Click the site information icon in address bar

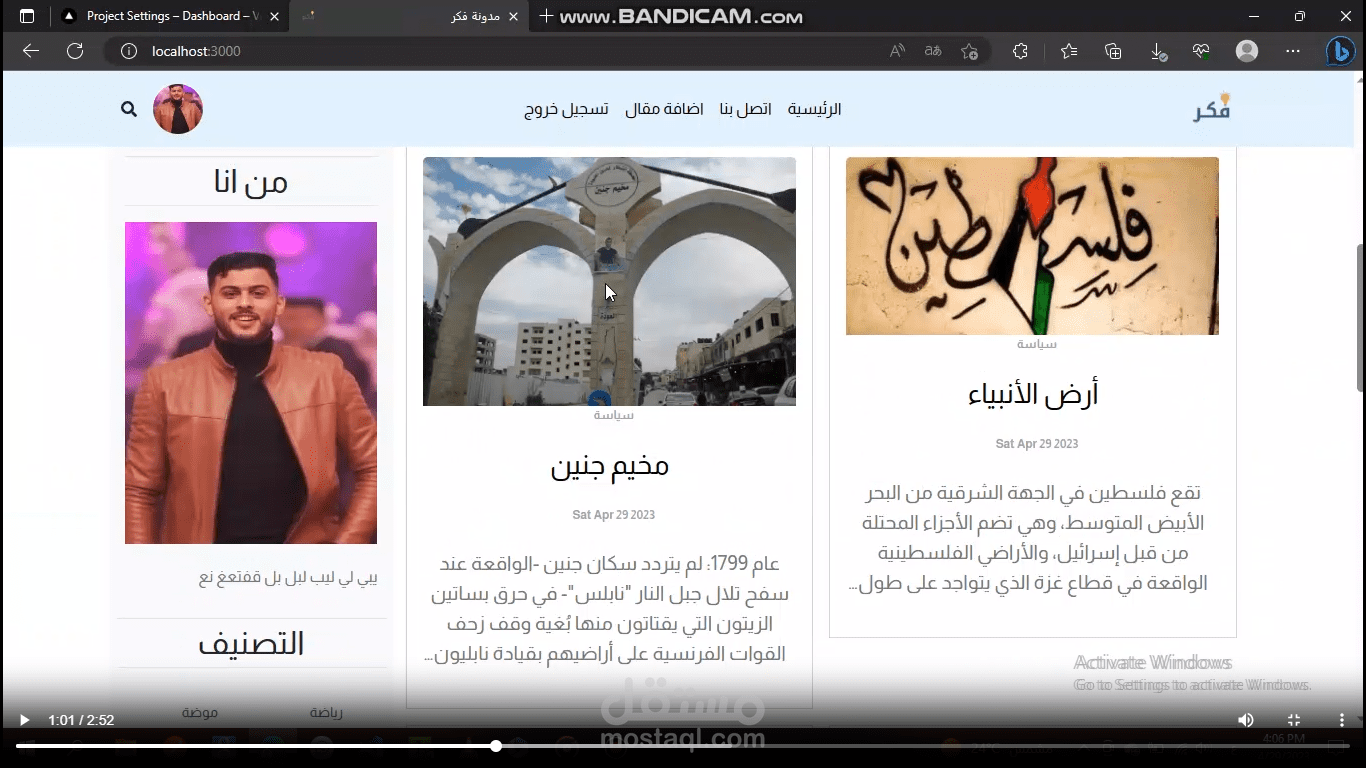[129, 51]
